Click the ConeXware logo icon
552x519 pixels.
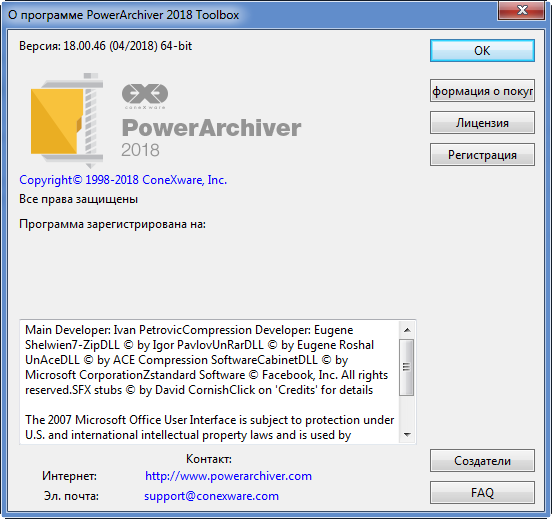[x=145, y=96]
